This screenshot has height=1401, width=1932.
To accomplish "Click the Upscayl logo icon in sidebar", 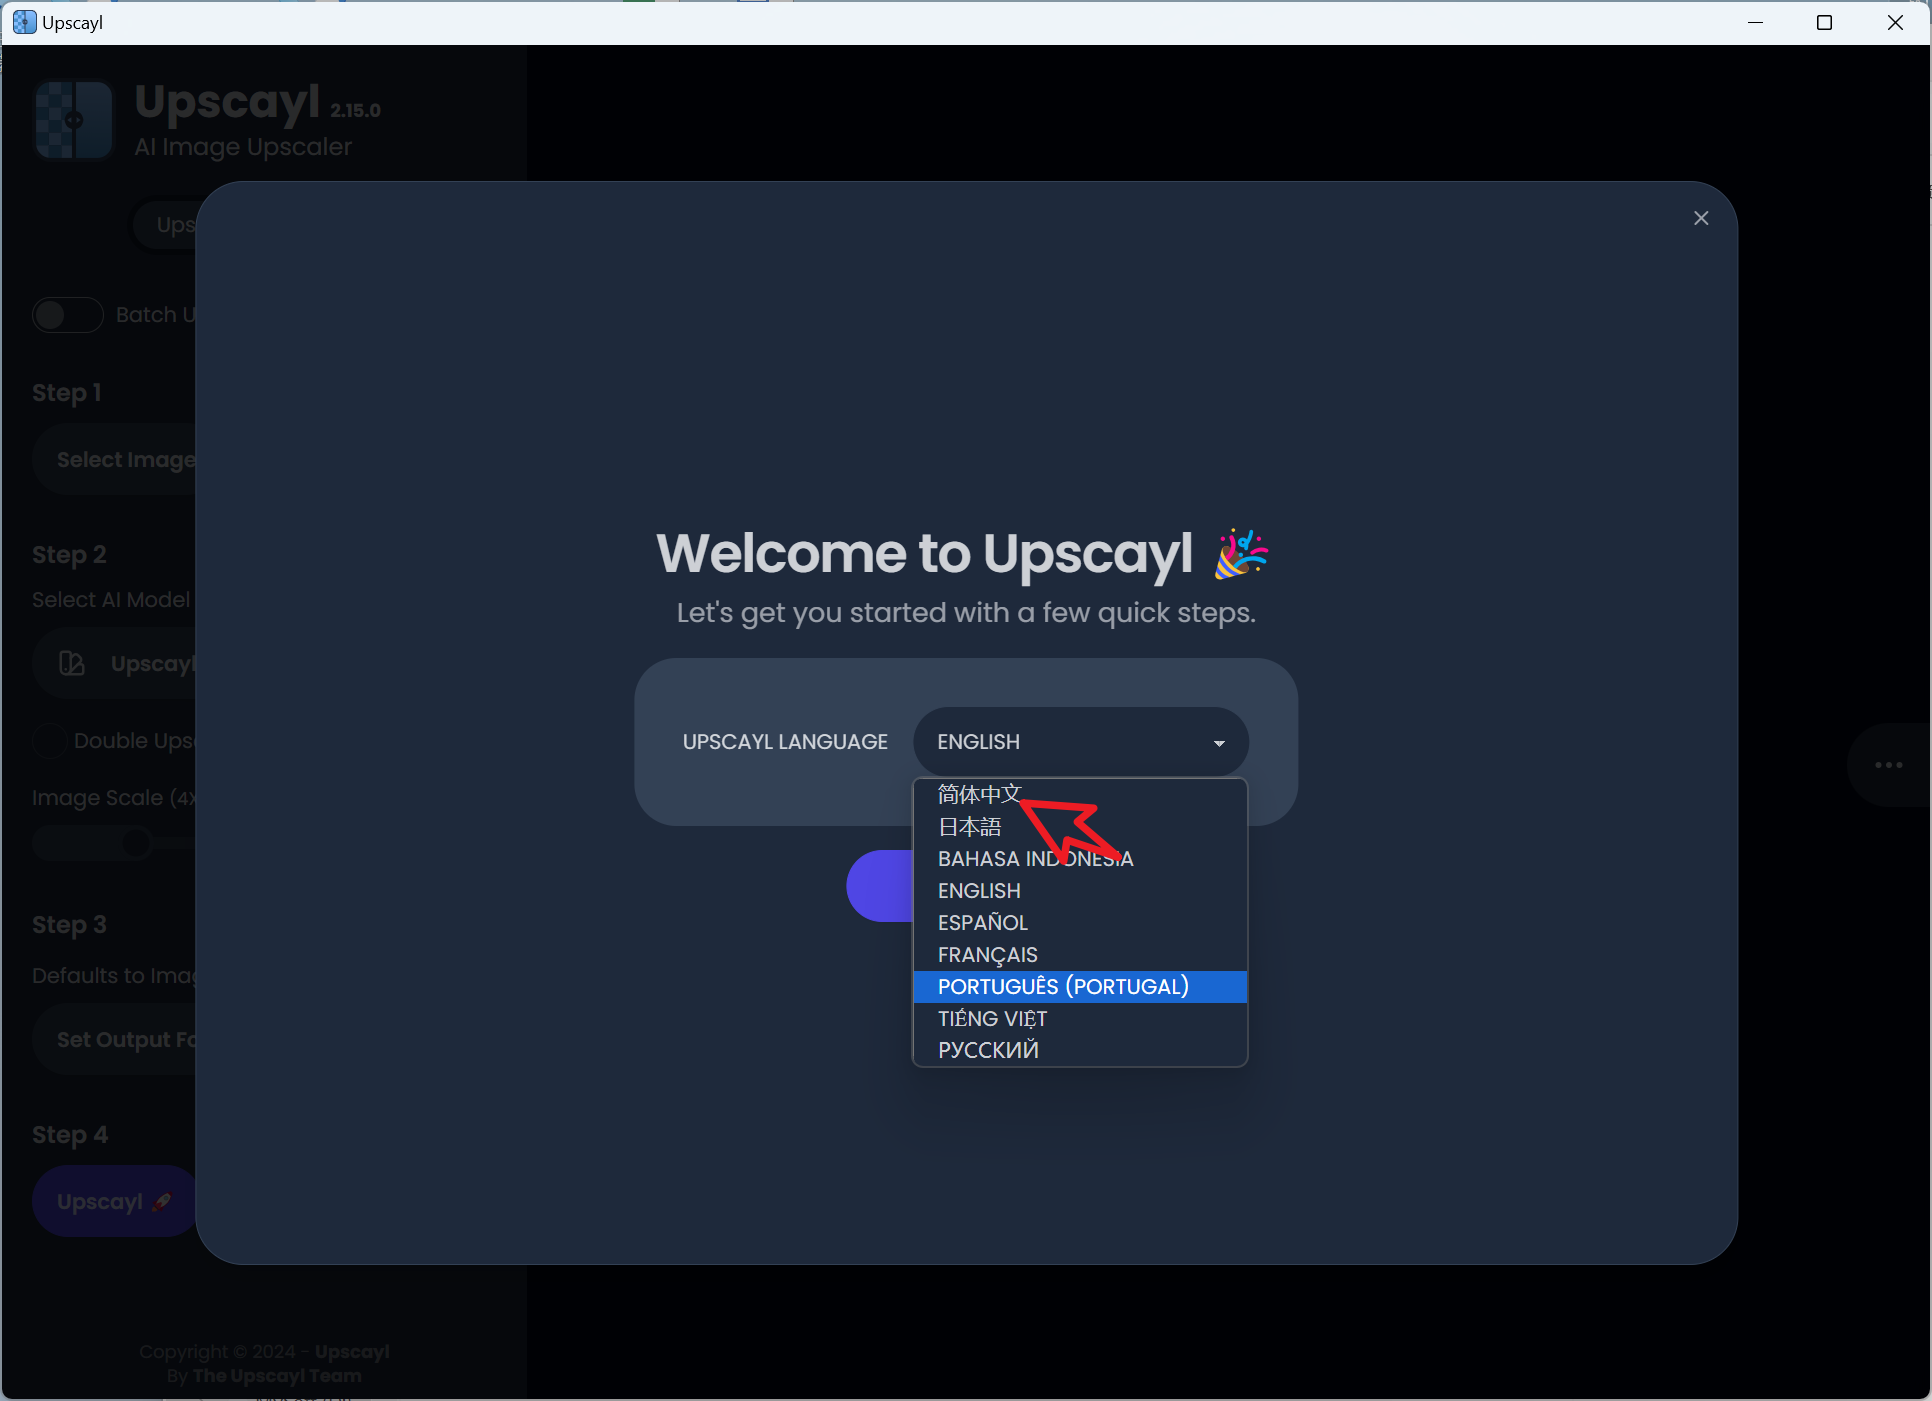I will [73, 120].
